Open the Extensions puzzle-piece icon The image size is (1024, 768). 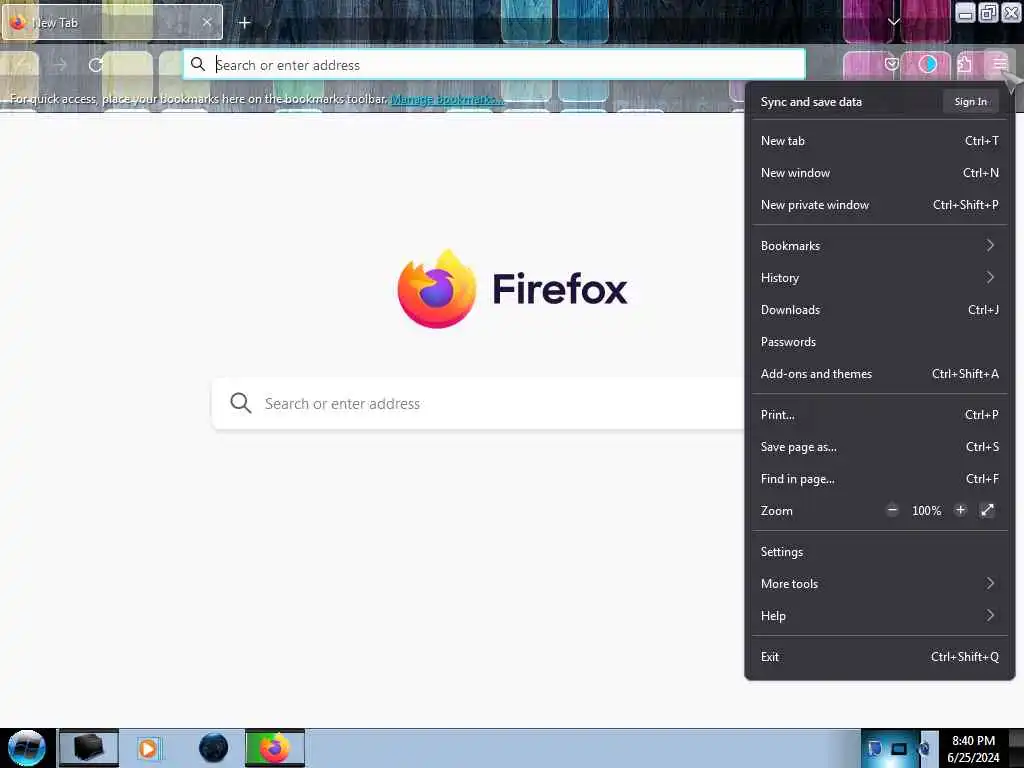(x=965, y=64)
